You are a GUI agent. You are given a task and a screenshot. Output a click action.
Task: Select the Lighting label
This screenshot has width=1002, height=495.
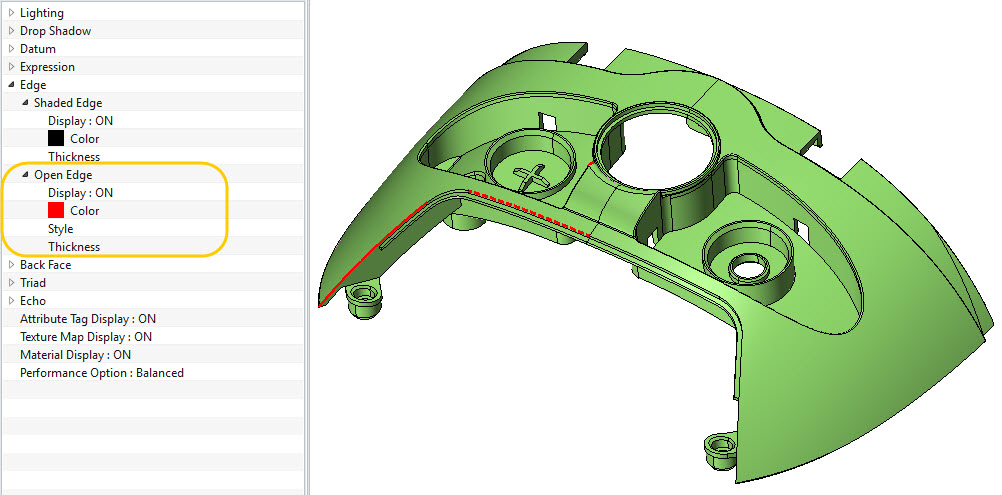coord(42,13)
